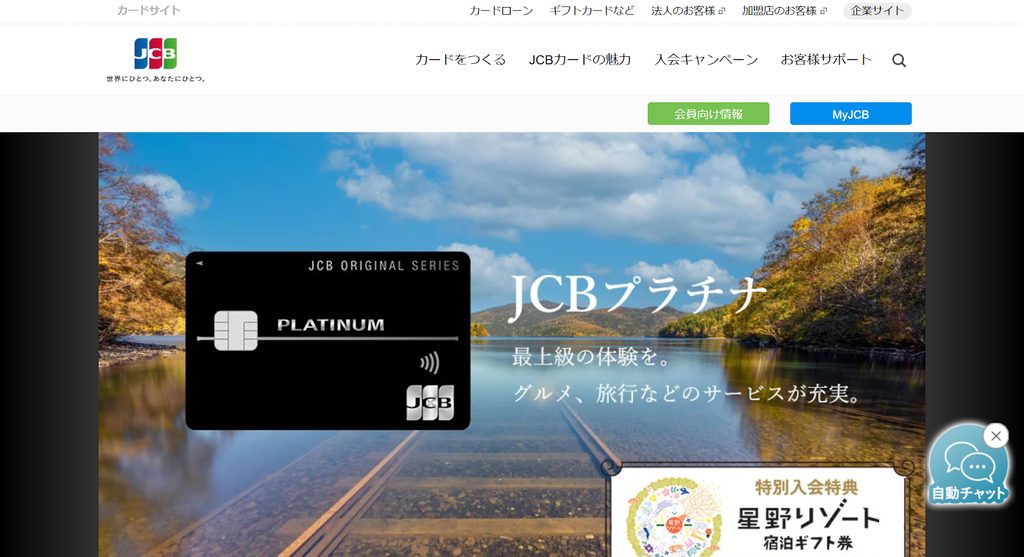Open the カードローン link

point(501,10)
